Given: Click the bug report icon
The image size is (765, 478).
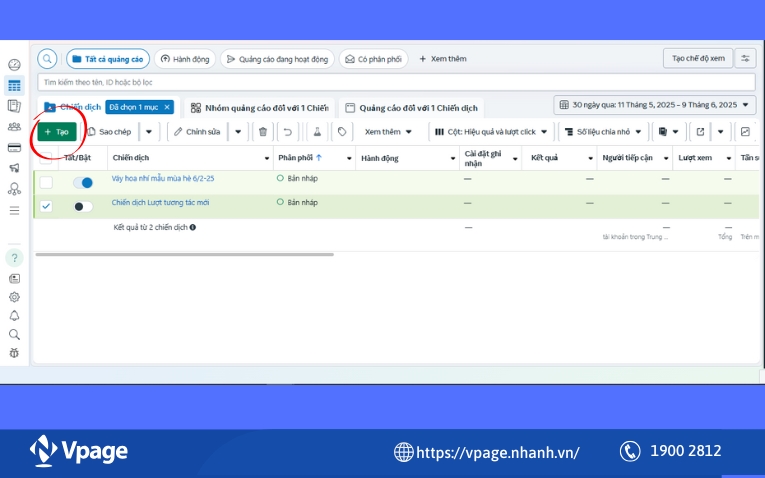Looking at the screenshot, I should point(14,353).
